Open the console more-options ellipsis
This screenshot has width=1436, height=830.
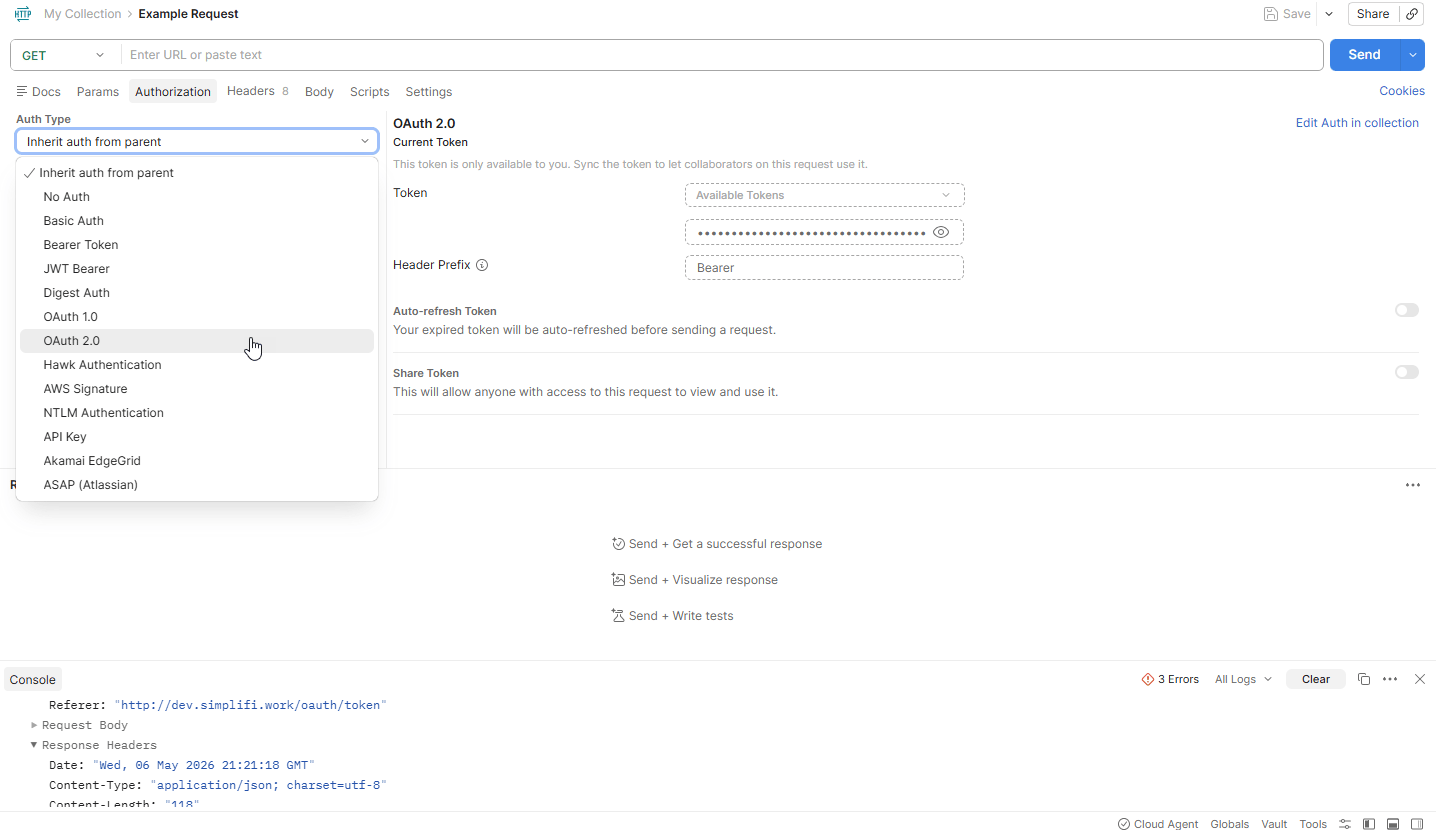point(1390,679)
